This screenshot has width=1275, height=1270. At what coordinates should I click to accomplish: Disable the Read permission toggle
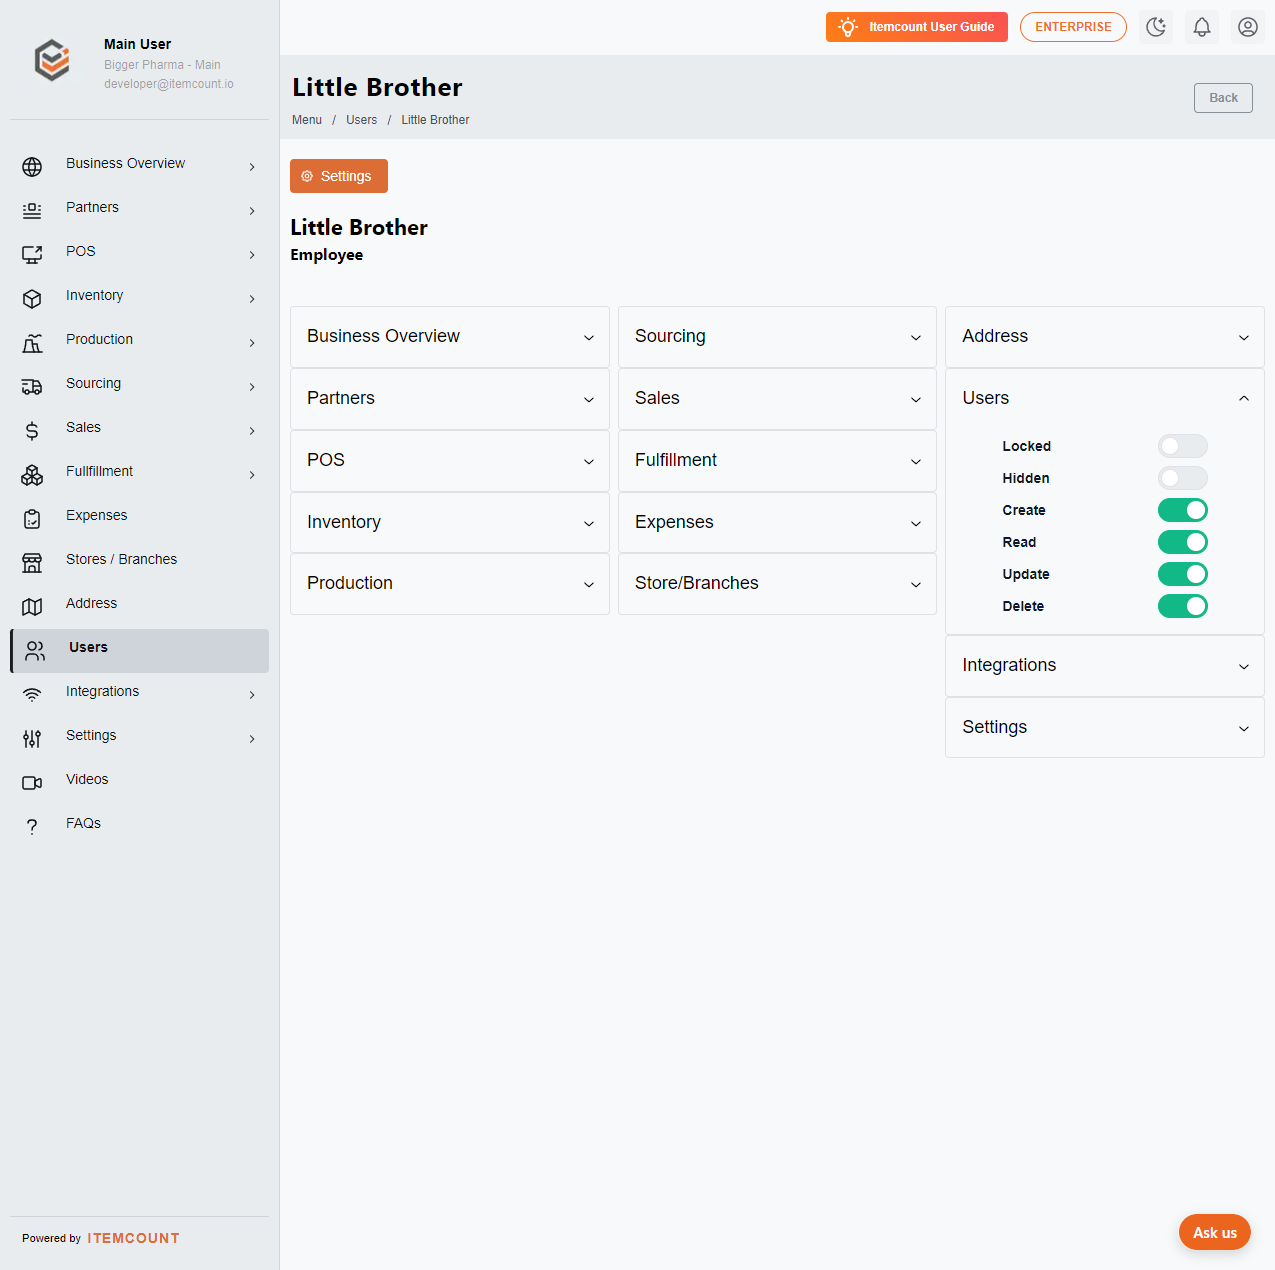click(1183, 542)
